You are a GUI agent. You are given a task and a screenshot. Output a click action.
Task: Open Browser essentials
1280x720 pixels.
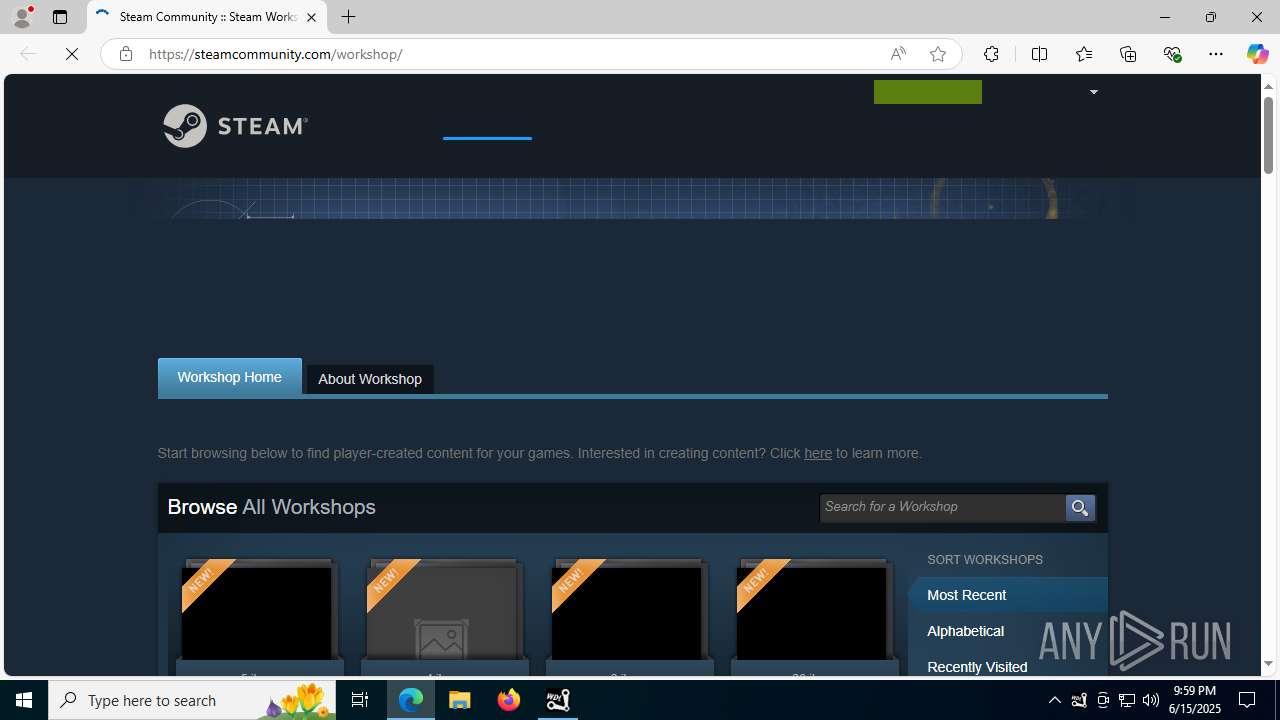tap(1172, 54)
